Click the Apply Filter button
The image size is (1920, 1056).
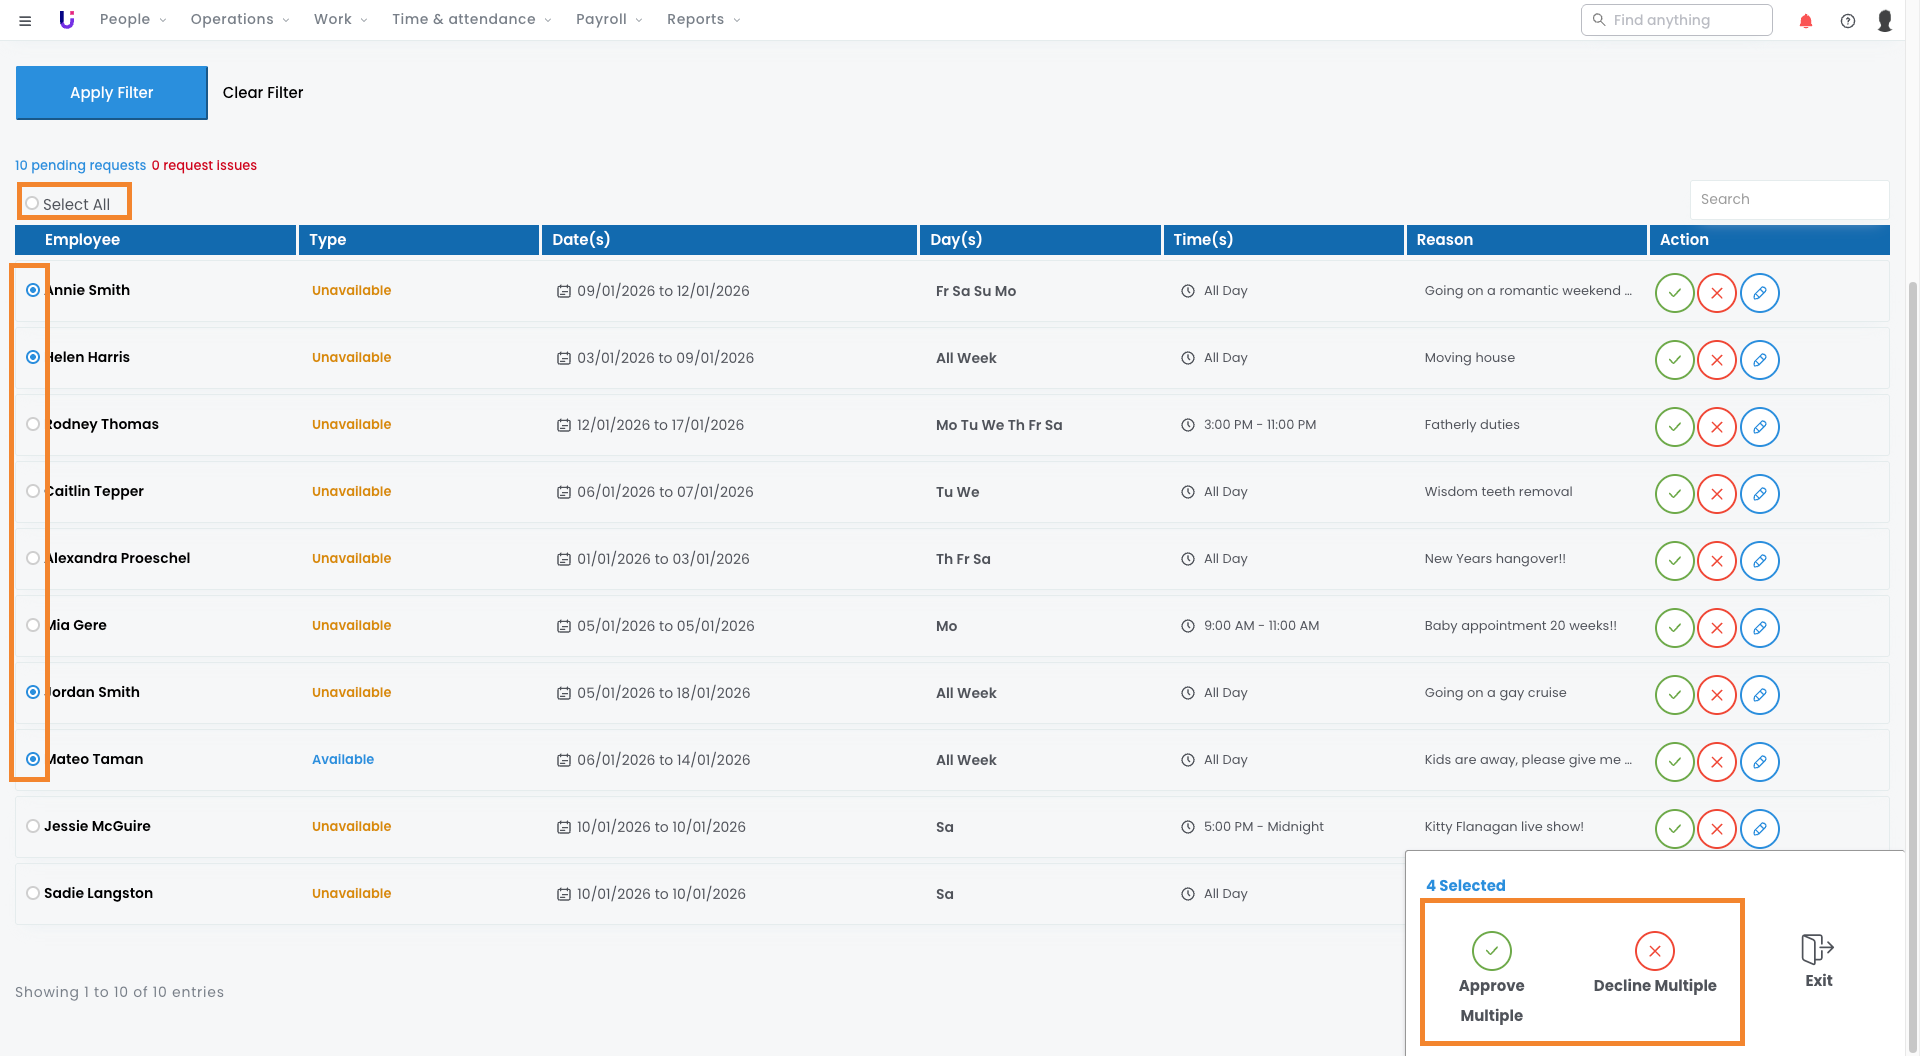[111, 93]
